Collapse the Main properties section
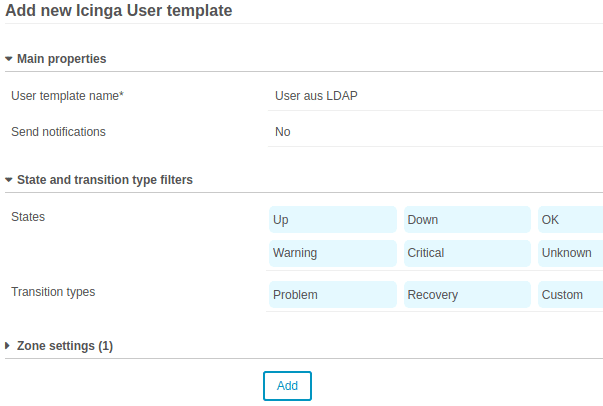 [62, 59]
